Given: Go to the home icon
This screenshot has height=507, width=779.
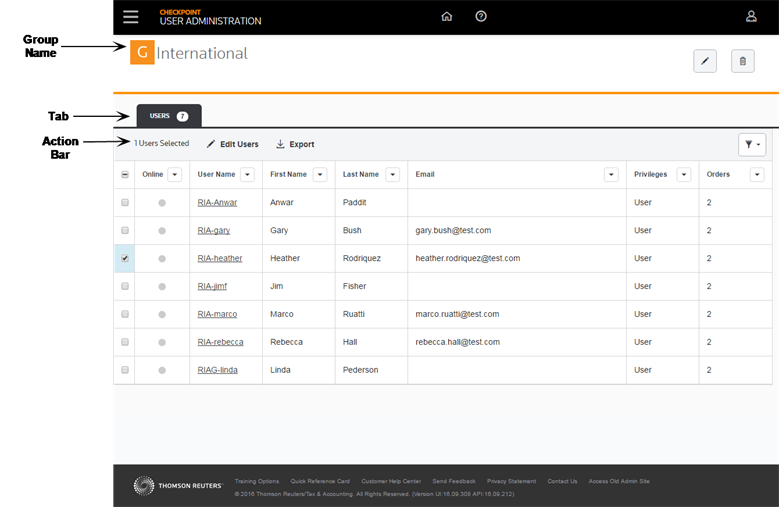Looking at the screenshot, I should coord(446,17).
